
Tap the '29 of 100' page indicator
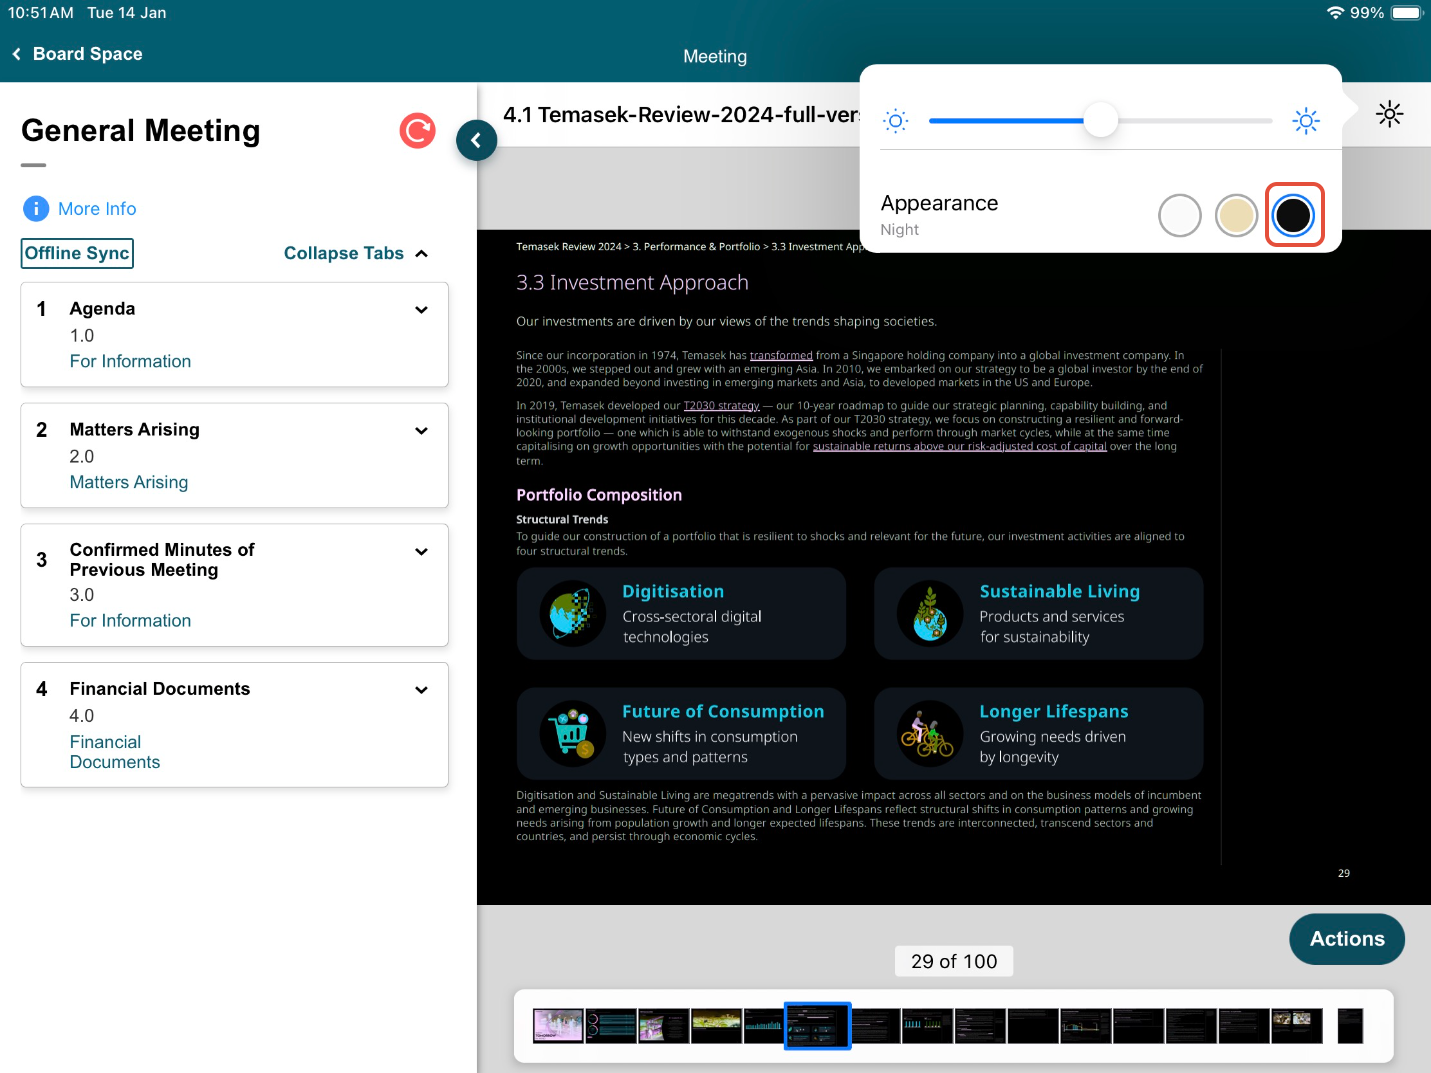tap(954, 961)
